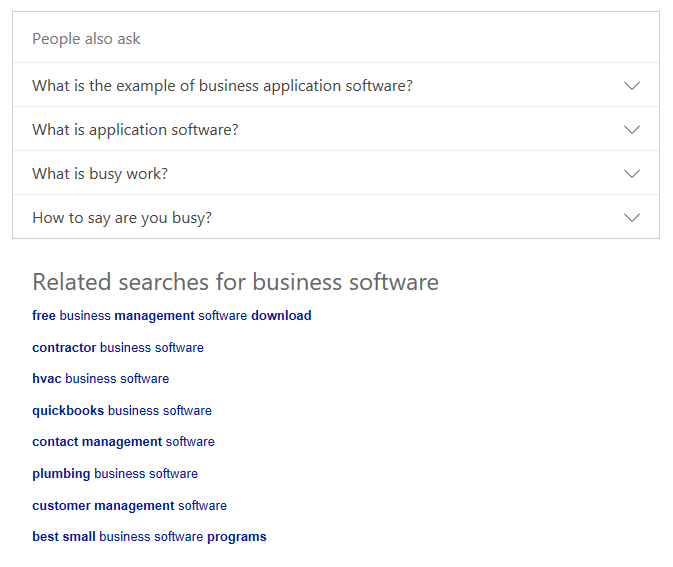Open chevron next to 'How to say are you busy?'
Viewport: 673px width, 567px height.
point(631,218)
